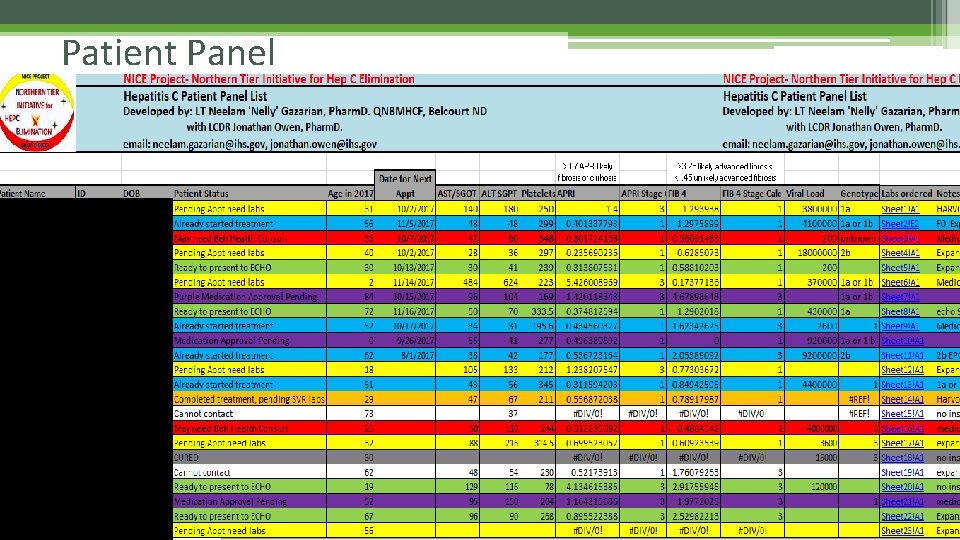Select the Date for Next Appt header
960x540 pixels.
coord(405,186)
